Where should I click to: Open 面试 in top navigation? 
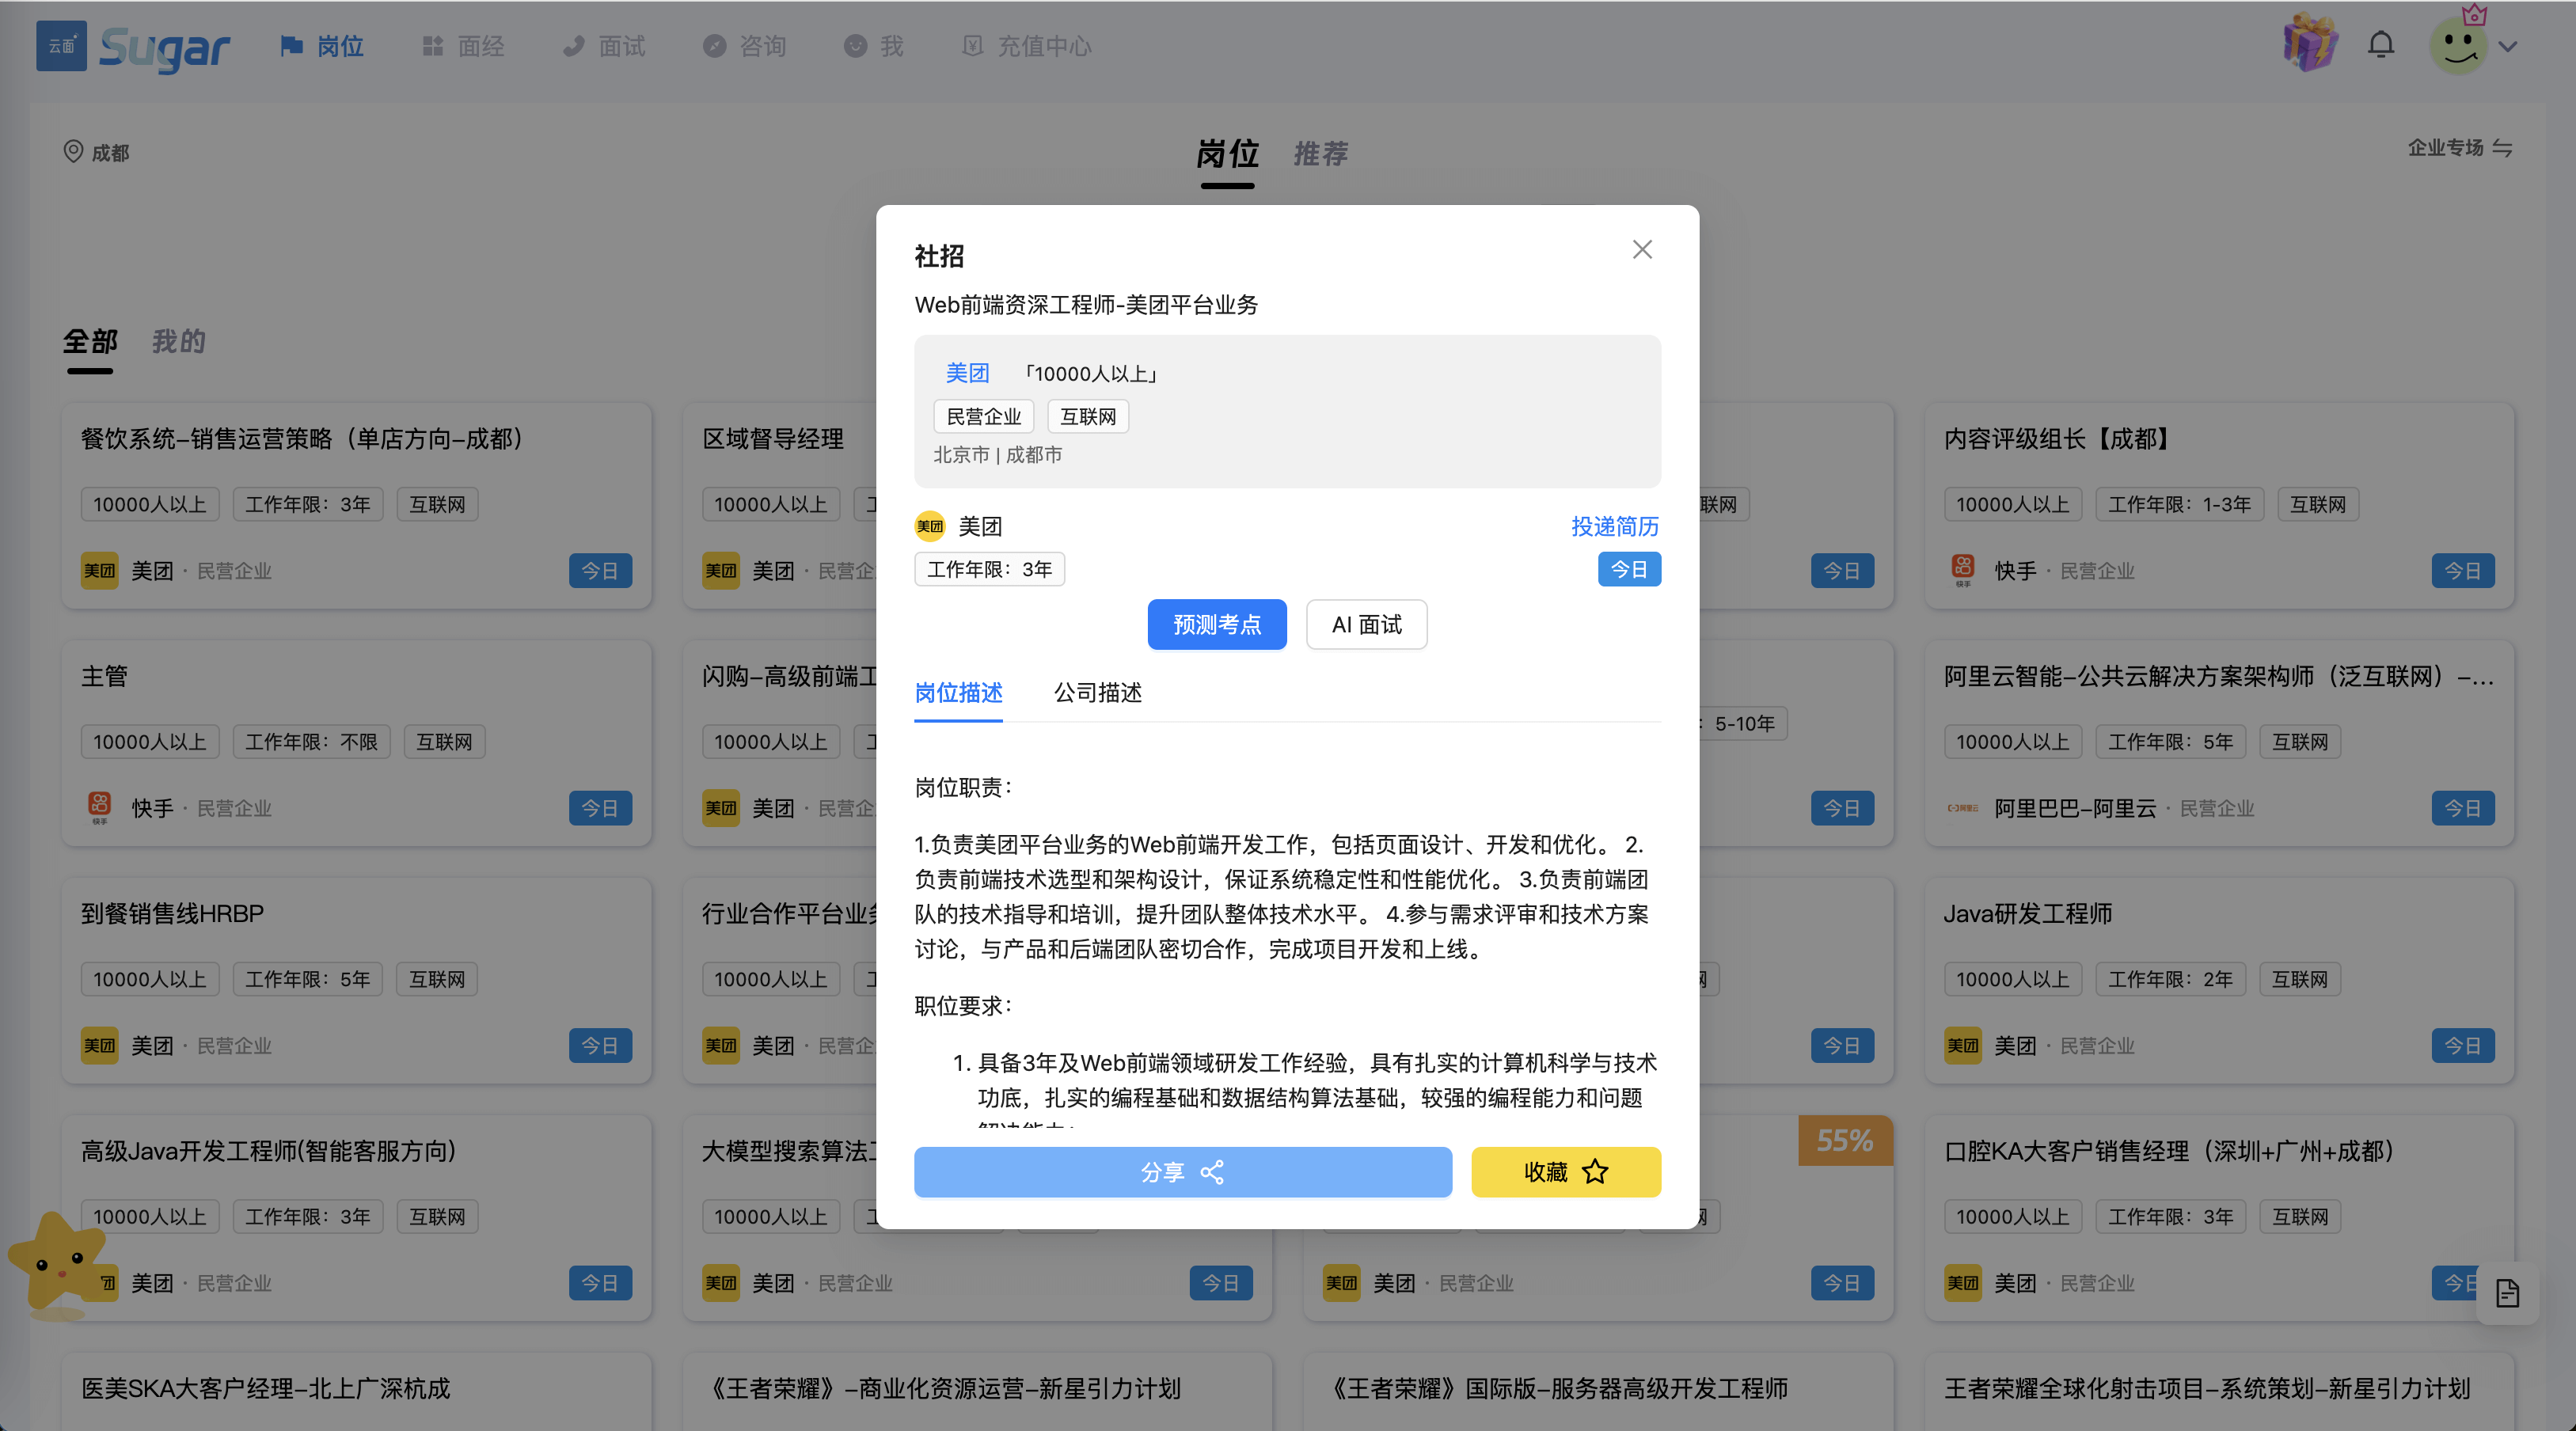tap(604, 46)
